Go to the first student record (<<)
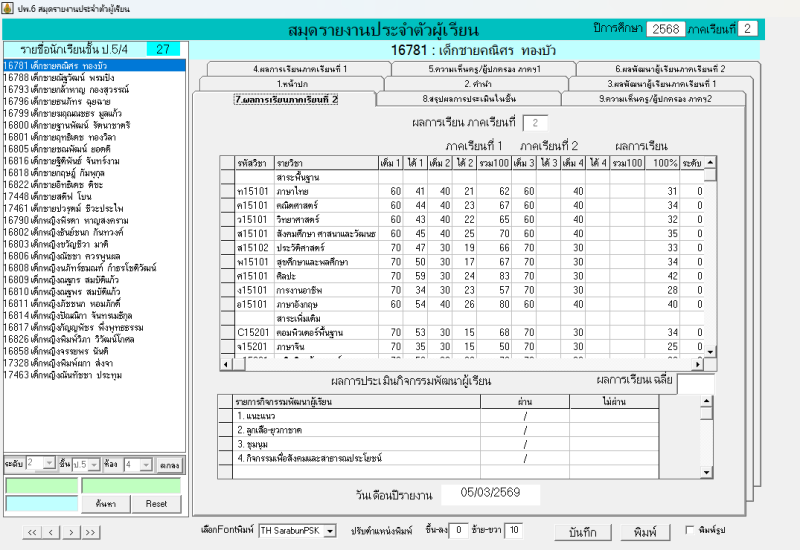Image resolution: width=800 pixels, height=550 pixels. [33, 532]
